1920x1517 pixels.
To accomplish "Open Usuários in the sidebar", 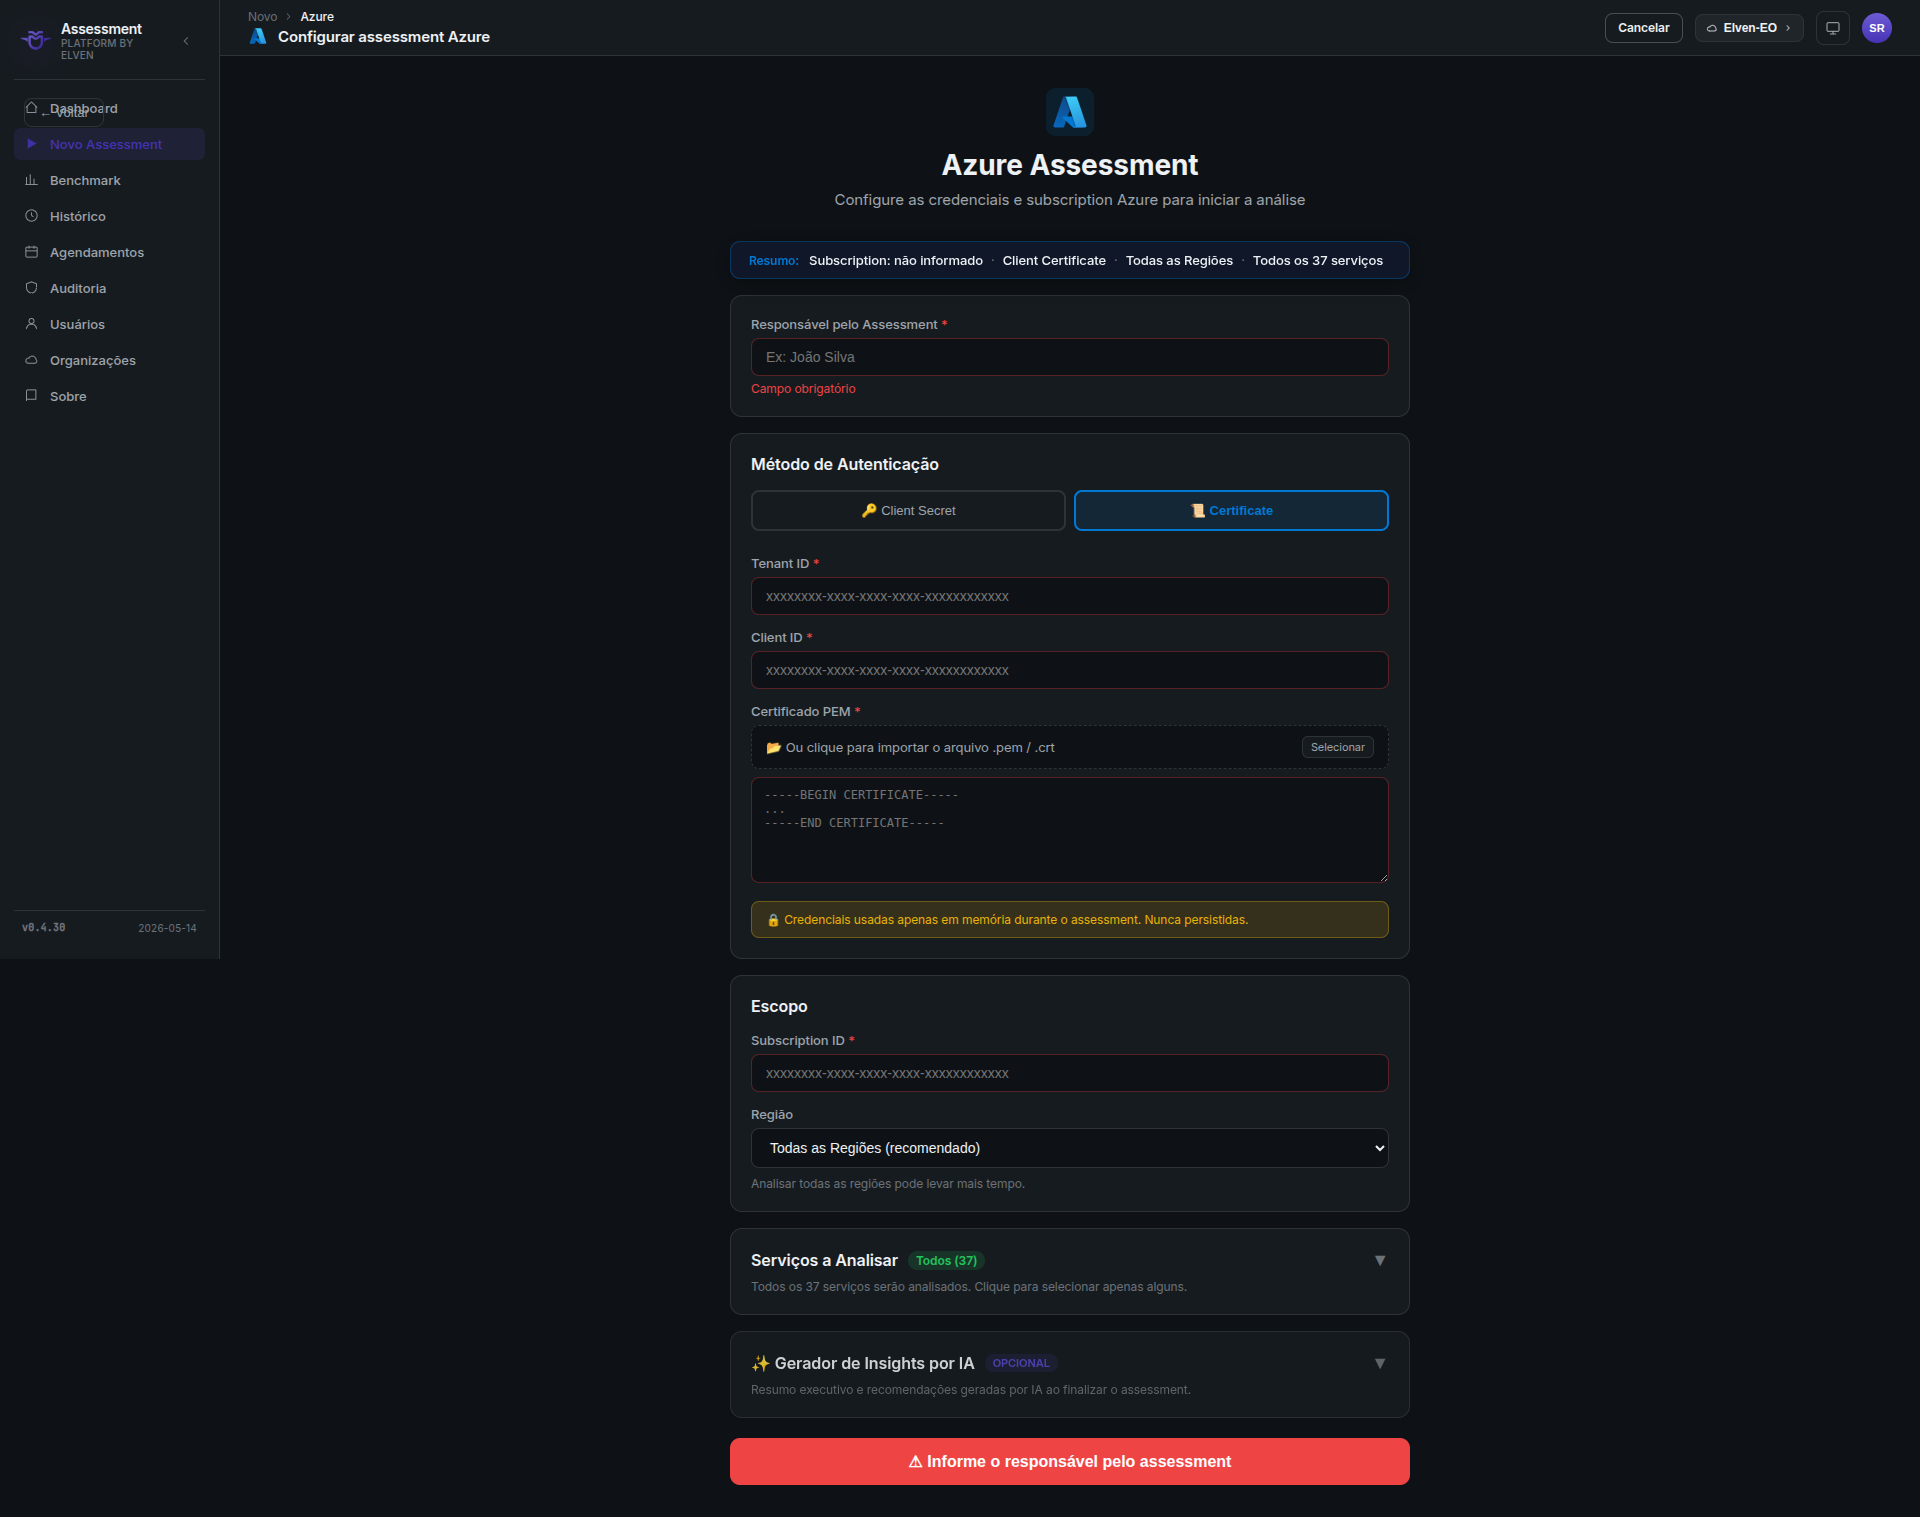I will click(109, 324).
